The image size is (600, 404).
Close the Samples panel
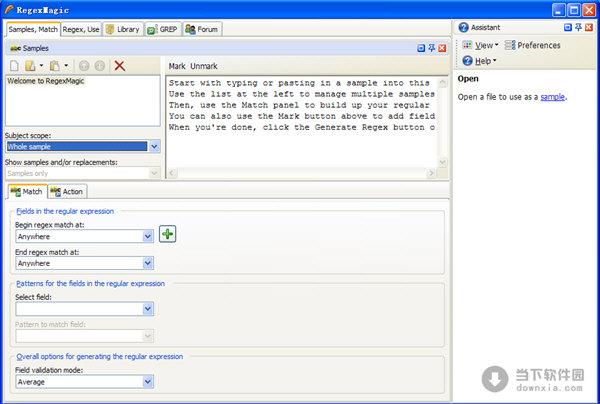pos(442,48)
